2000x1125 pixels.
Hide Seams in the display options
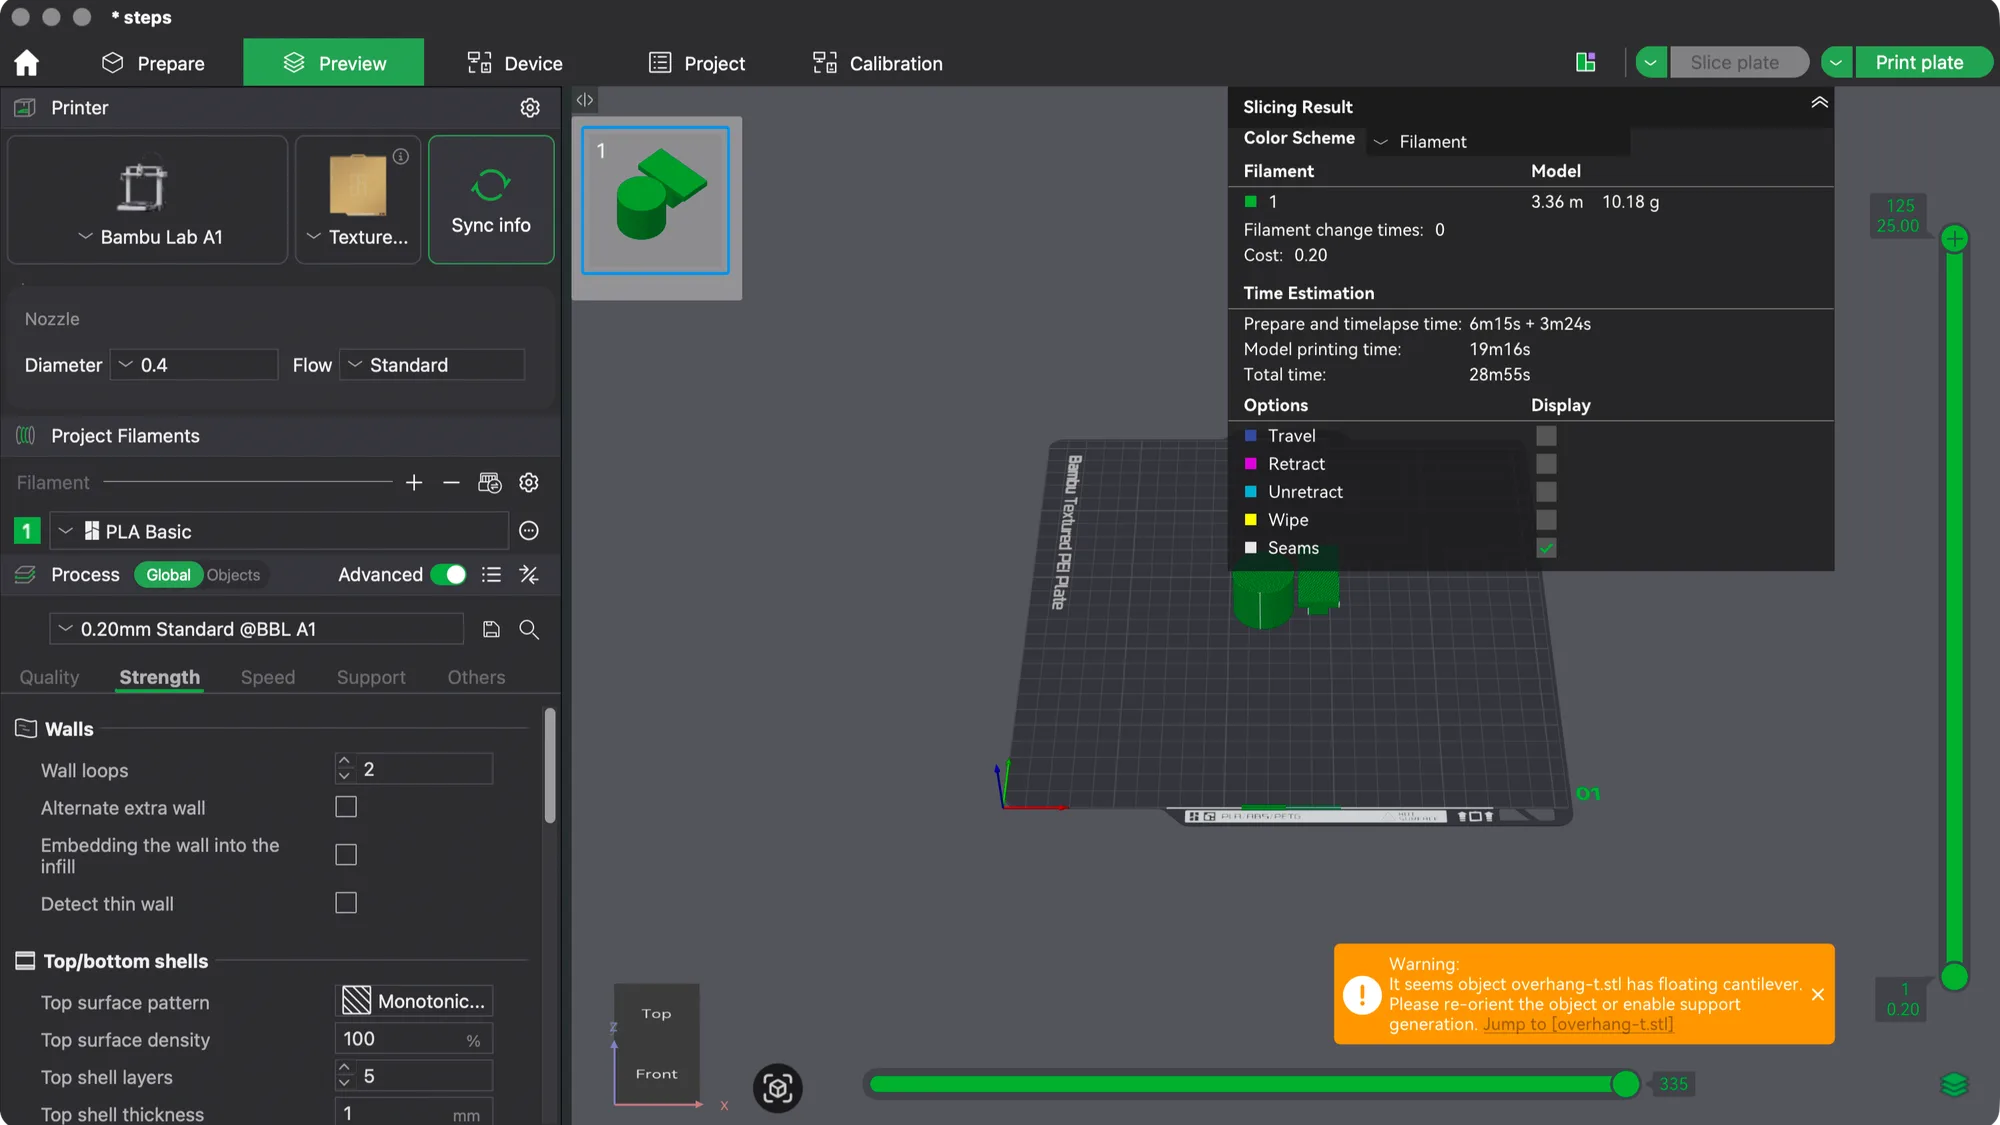1546,548
